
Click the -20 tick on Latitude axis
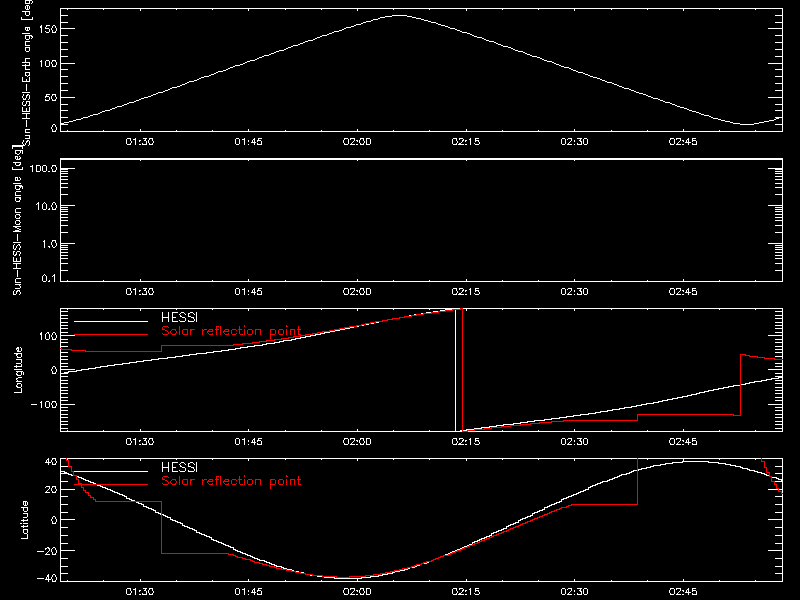click(x=47, y=551)
